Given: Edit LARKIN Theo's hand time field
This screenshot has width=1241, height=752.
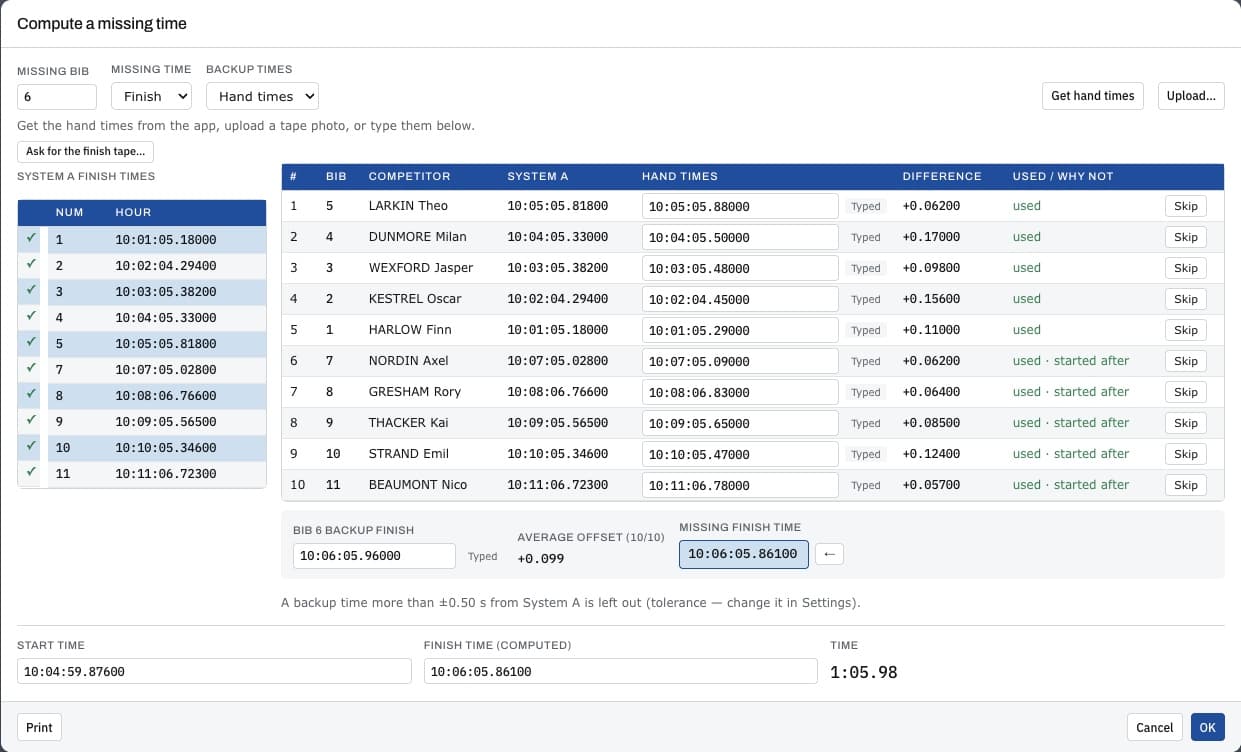Looking at the screenshot, I should click(740, 206).
